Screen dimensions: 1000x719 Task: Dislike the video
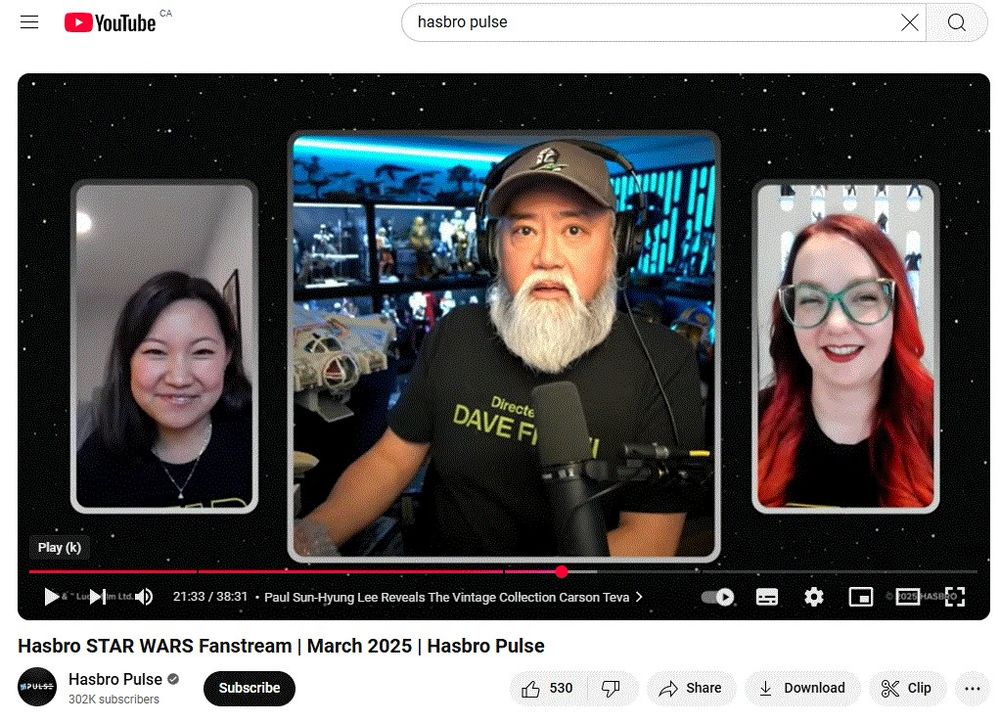coord(611,688)
